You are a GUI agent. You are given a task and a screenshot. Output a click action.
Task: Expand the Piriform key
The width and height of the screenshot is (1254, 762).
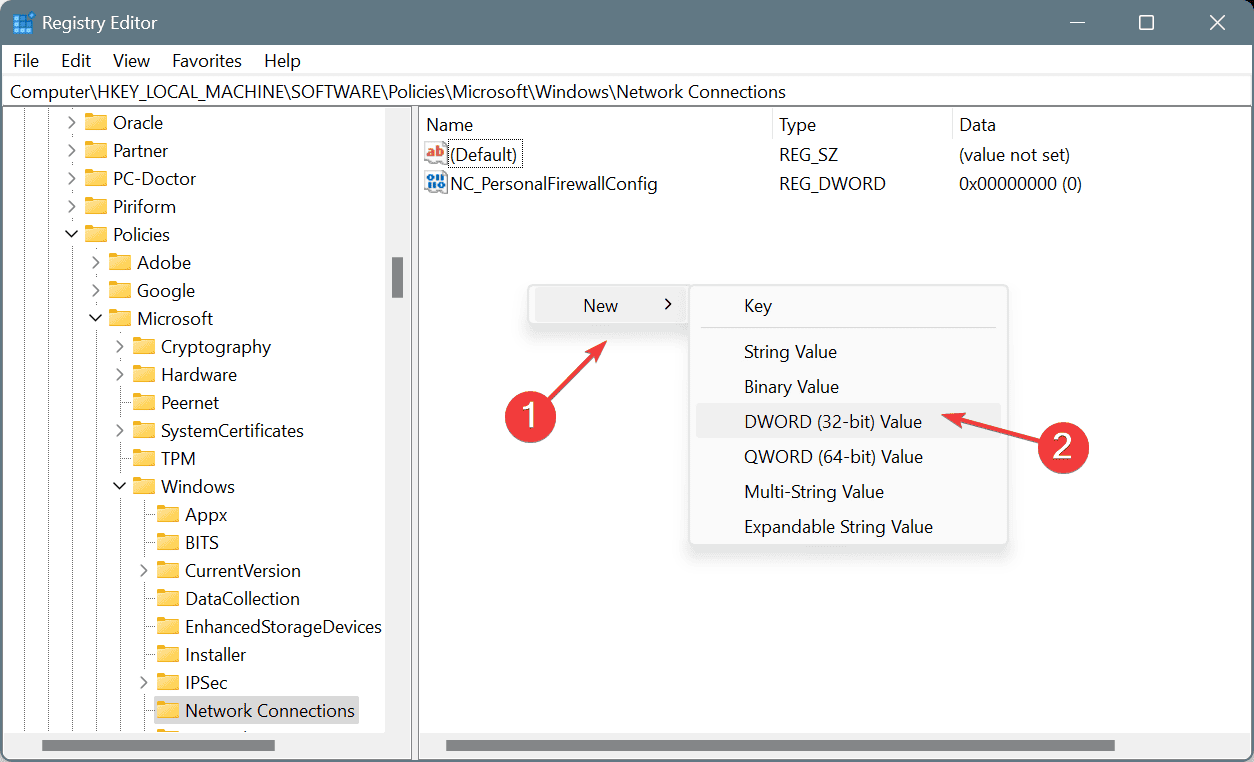point(71,206)
